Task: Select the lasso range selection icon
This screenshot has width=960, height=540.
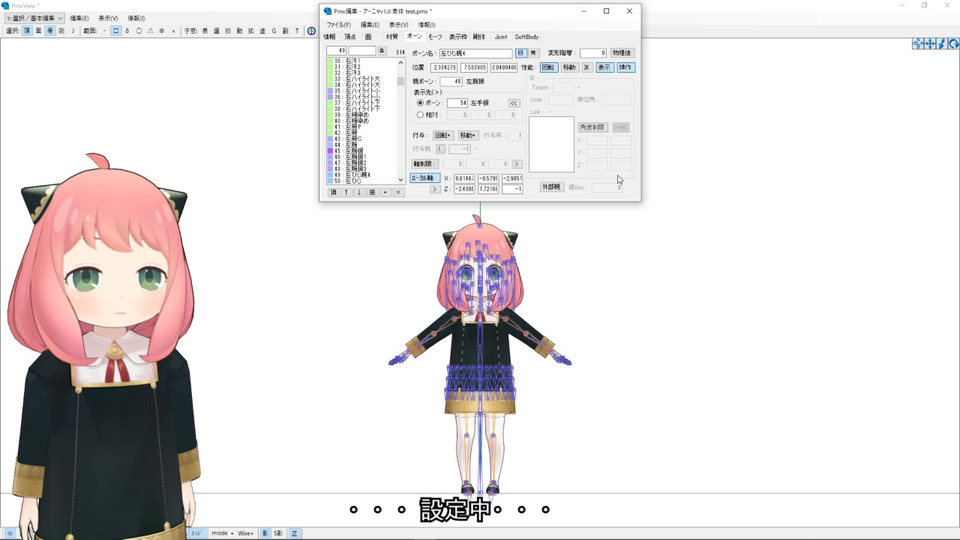Action: point(127,31)
